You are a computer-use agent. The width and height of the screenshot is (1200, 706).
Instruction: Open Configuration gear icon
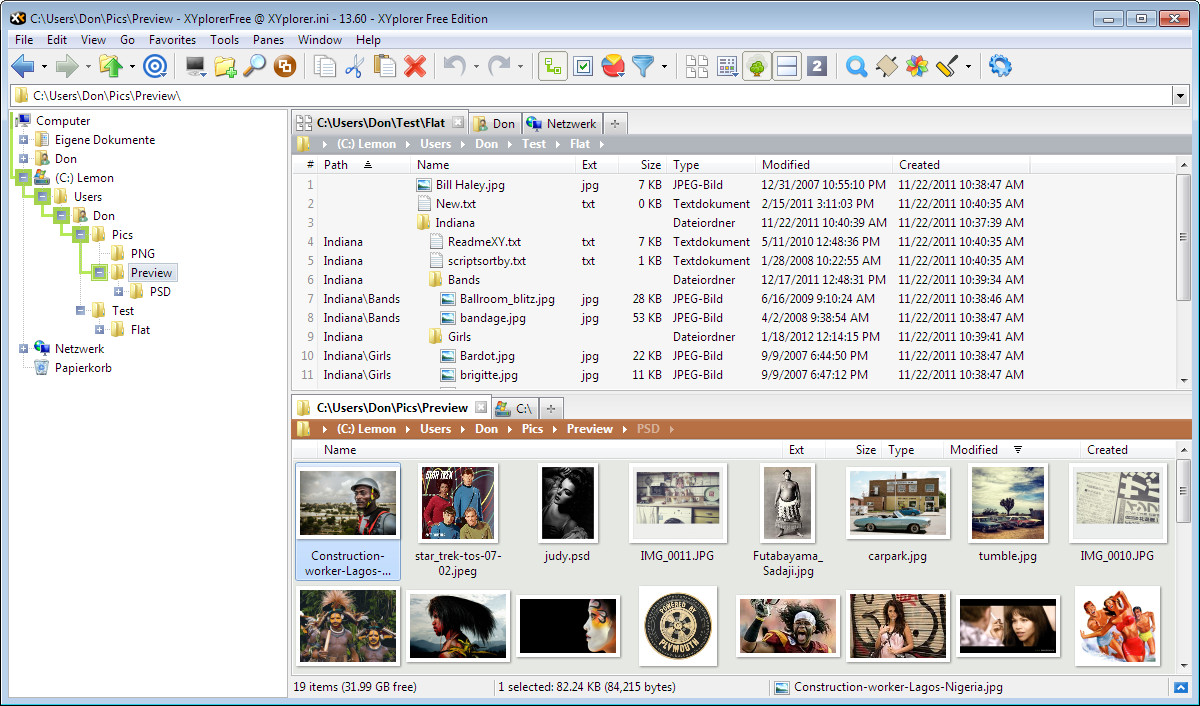1000,67
